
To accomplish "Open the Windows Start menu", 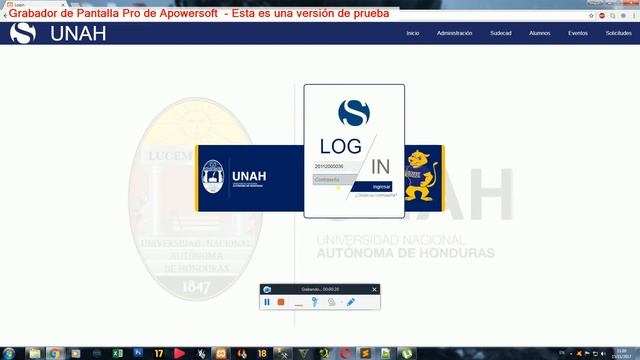I will pos(9,353).
